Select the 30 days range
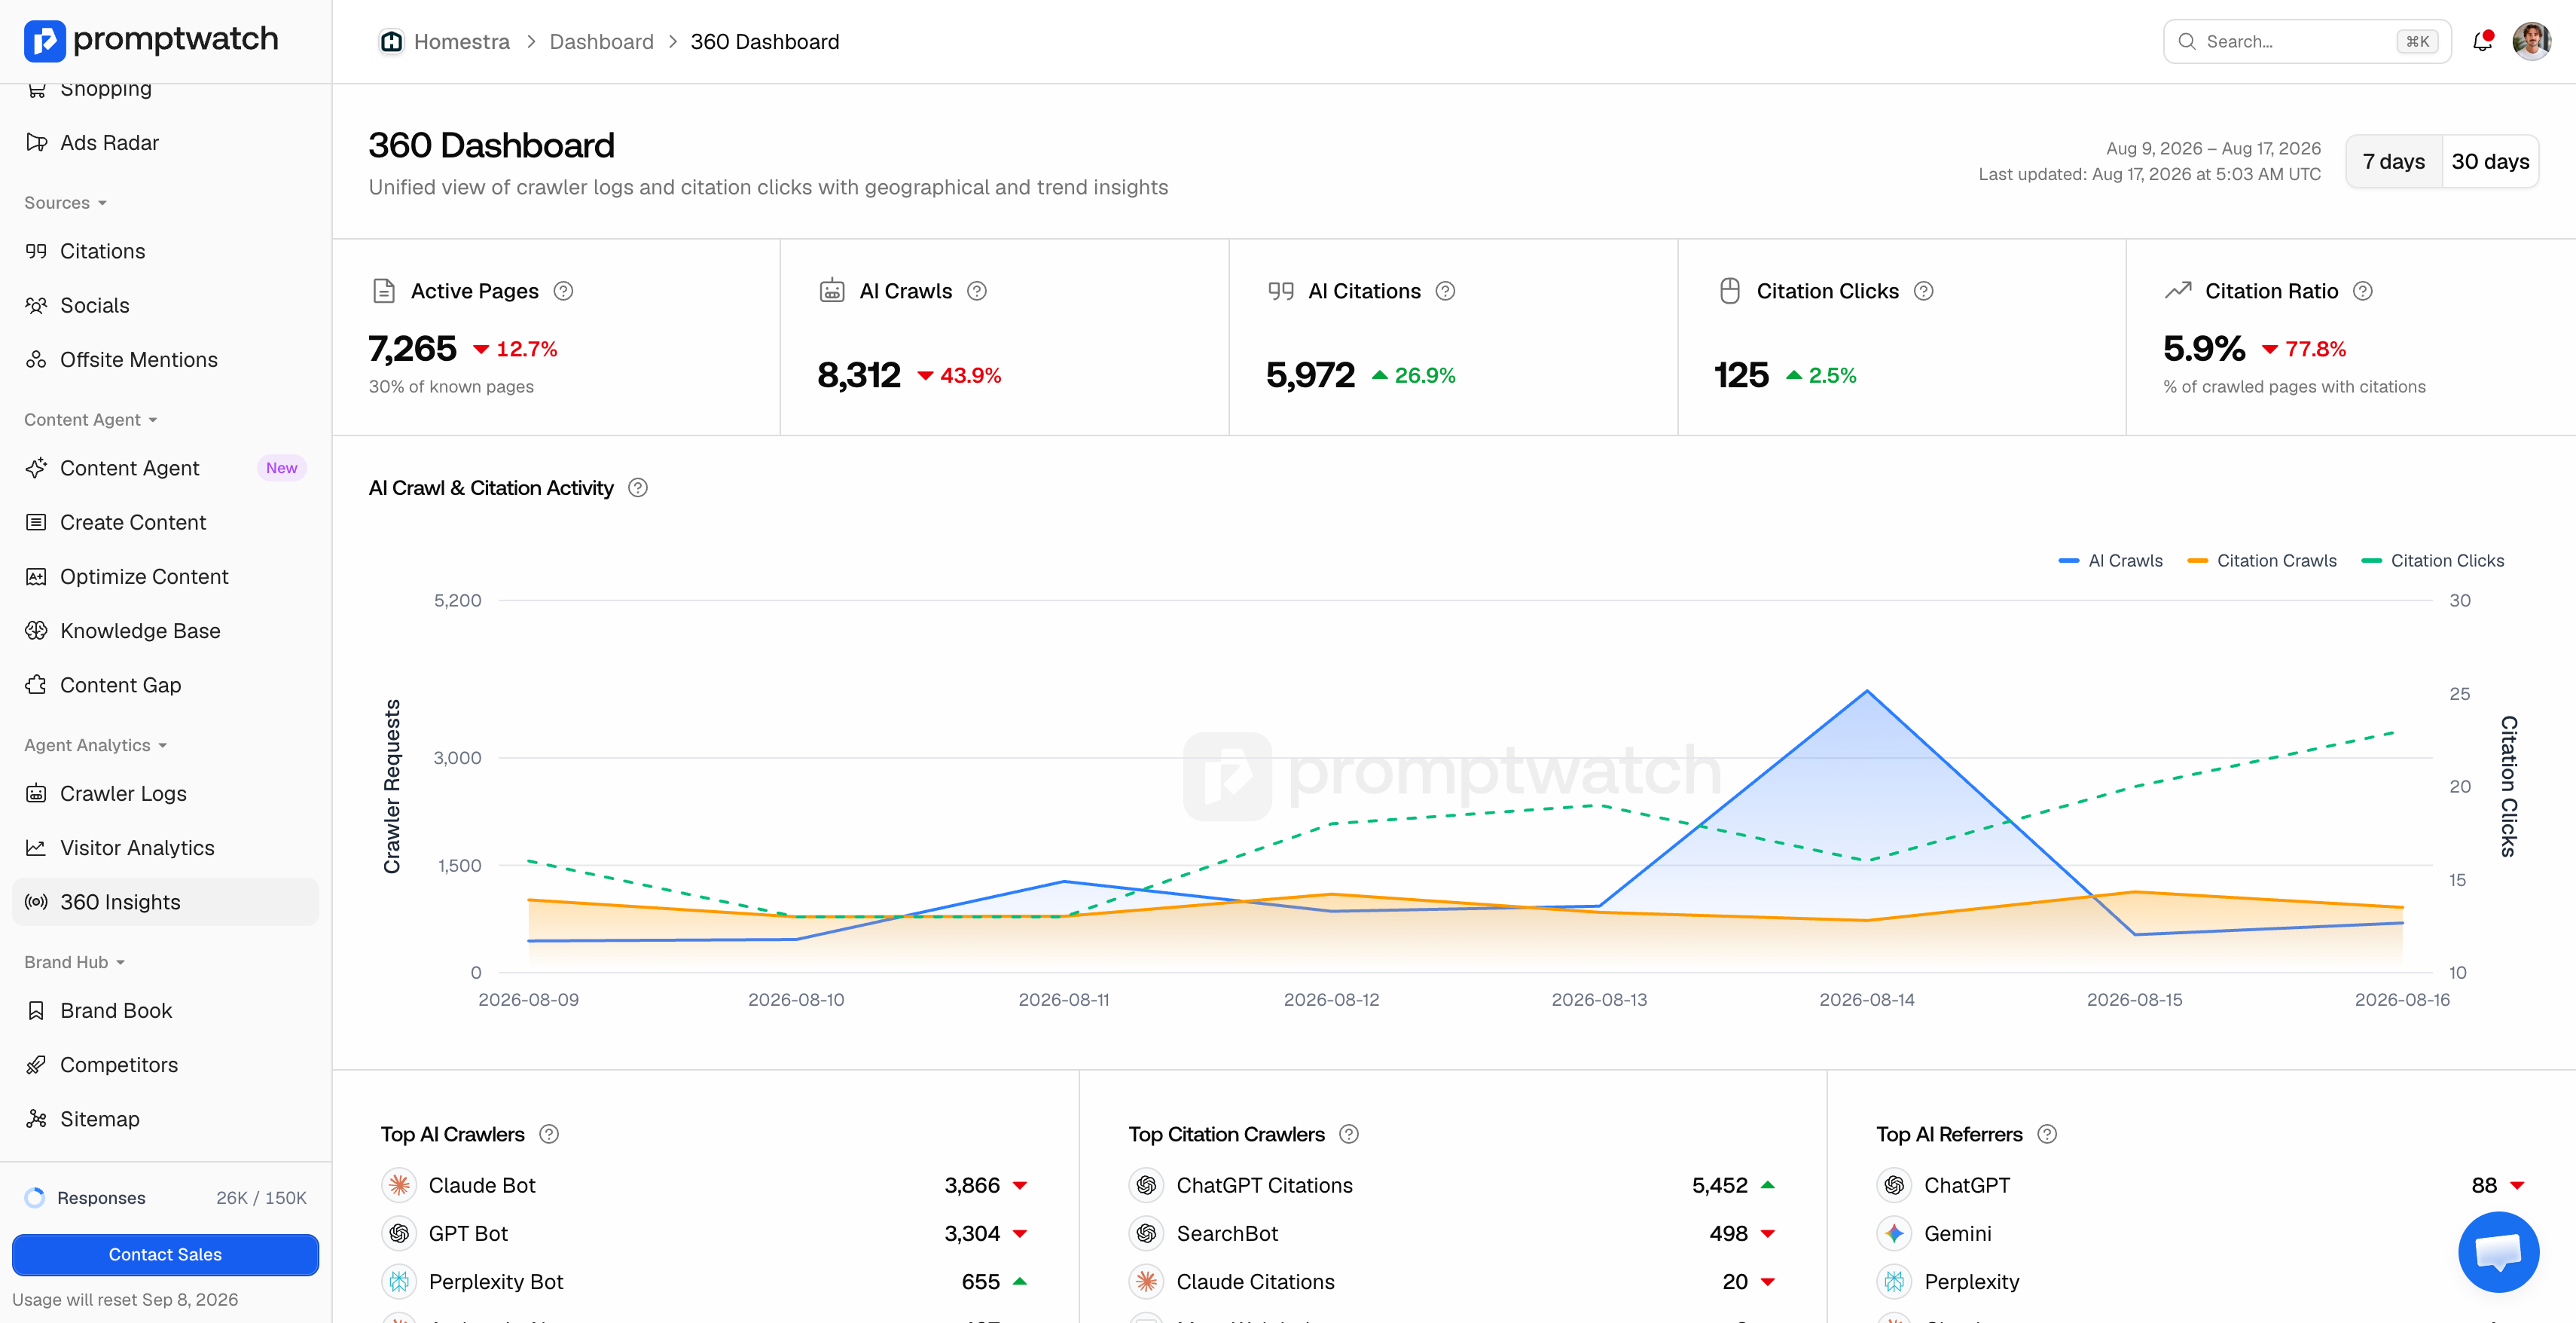Viewport: 2576px width, 1323px height. (2490, 162)
